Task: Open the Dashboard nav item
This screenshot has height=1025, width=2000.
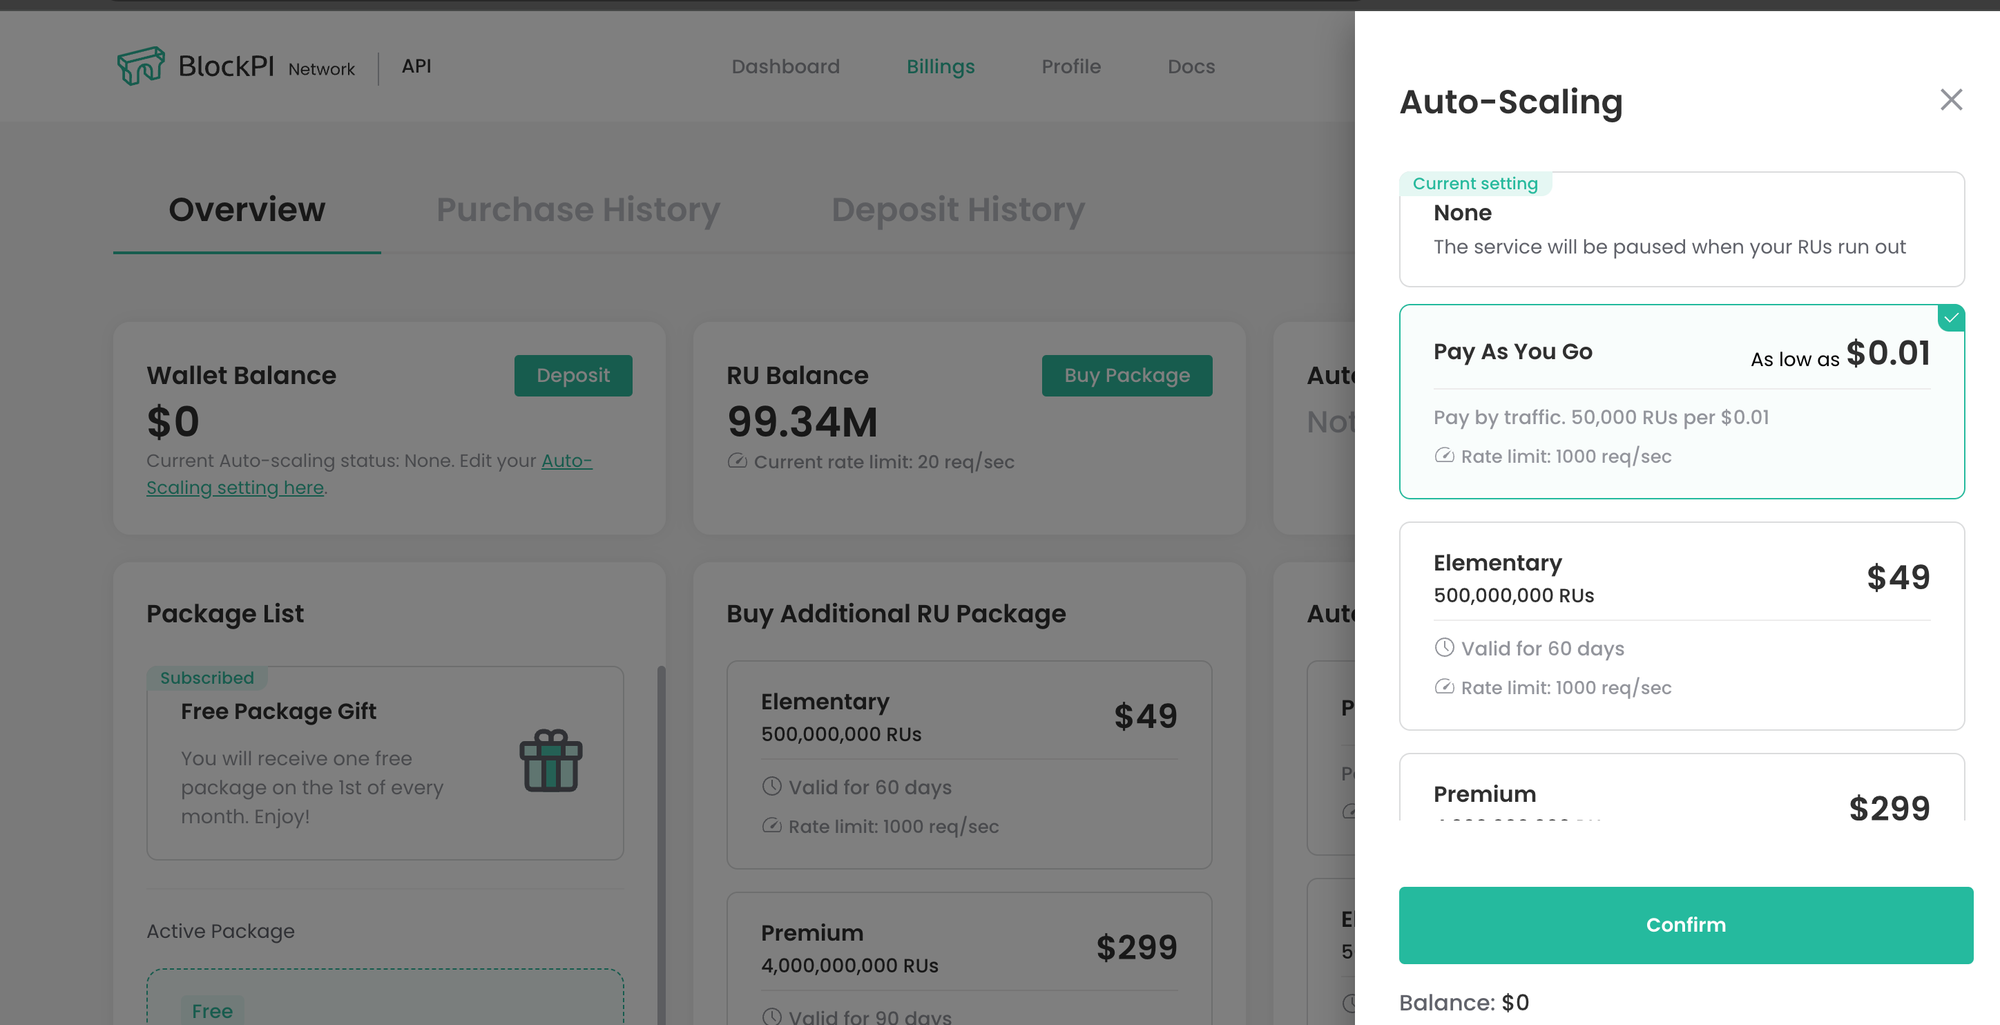Action: coord(785,67)
